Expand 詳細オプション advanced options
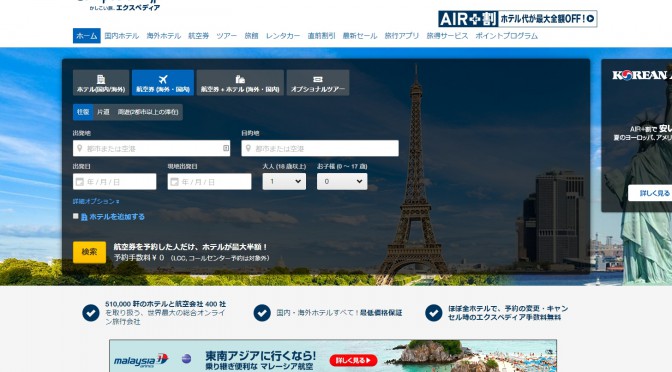672x372 pixels. [x=96, y=201]
